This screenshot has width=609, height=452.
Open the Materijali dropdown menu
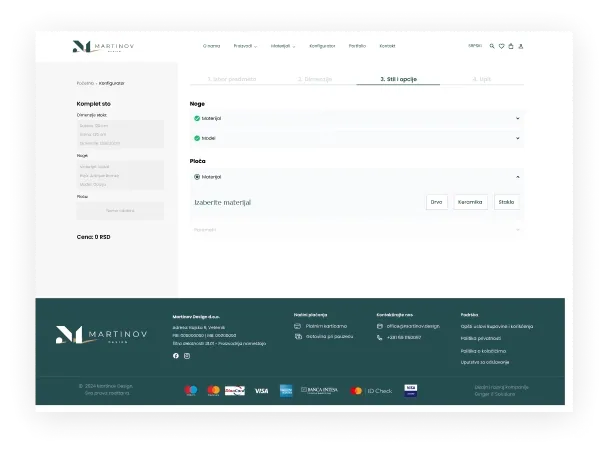click(x=283, y=46)
